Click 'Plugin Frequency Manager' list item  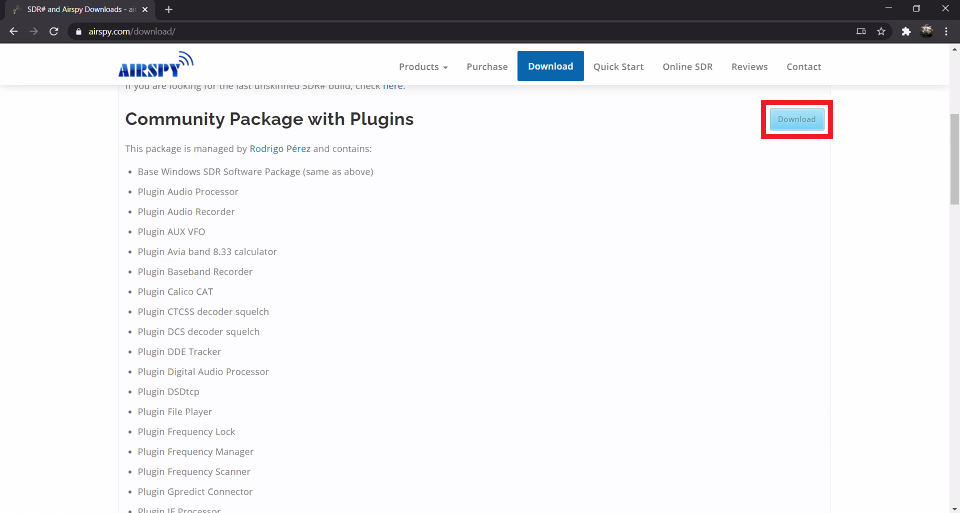click(x=195, y=452)
